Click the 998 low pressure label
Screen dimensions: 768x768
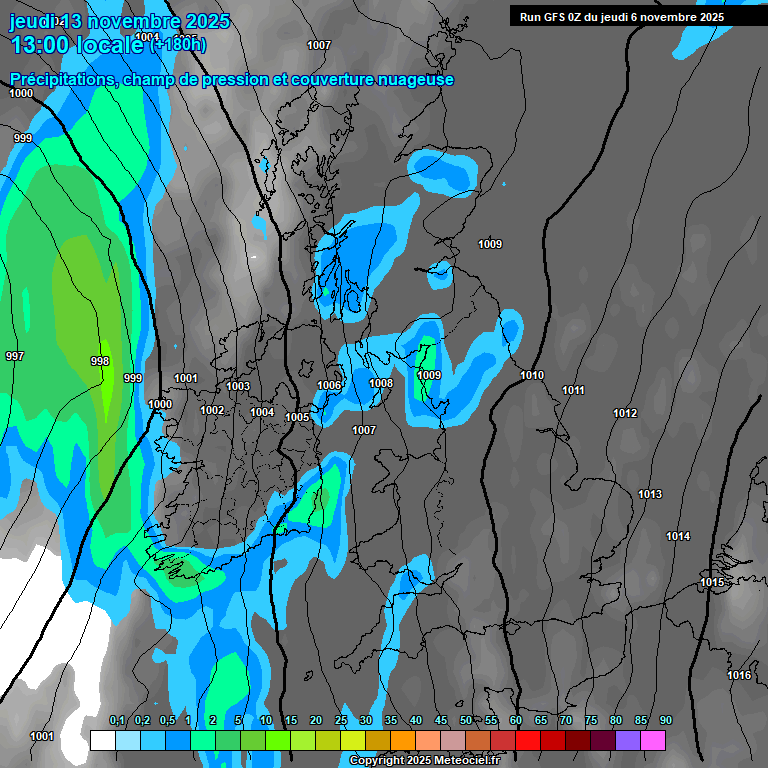pyautogui.click(x=100, y=362)
